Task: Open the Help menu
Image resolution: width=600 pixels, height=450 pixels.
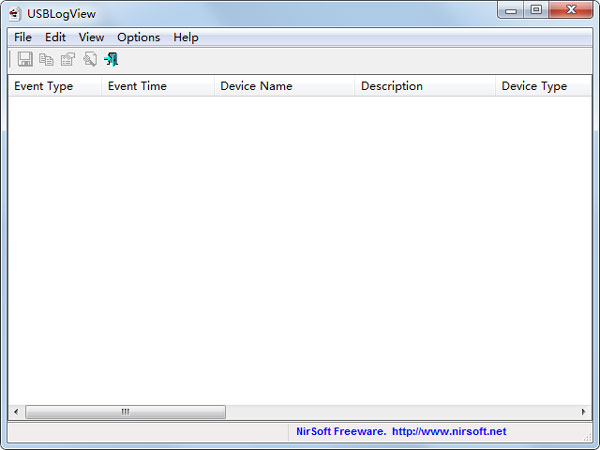Action: 186,37
